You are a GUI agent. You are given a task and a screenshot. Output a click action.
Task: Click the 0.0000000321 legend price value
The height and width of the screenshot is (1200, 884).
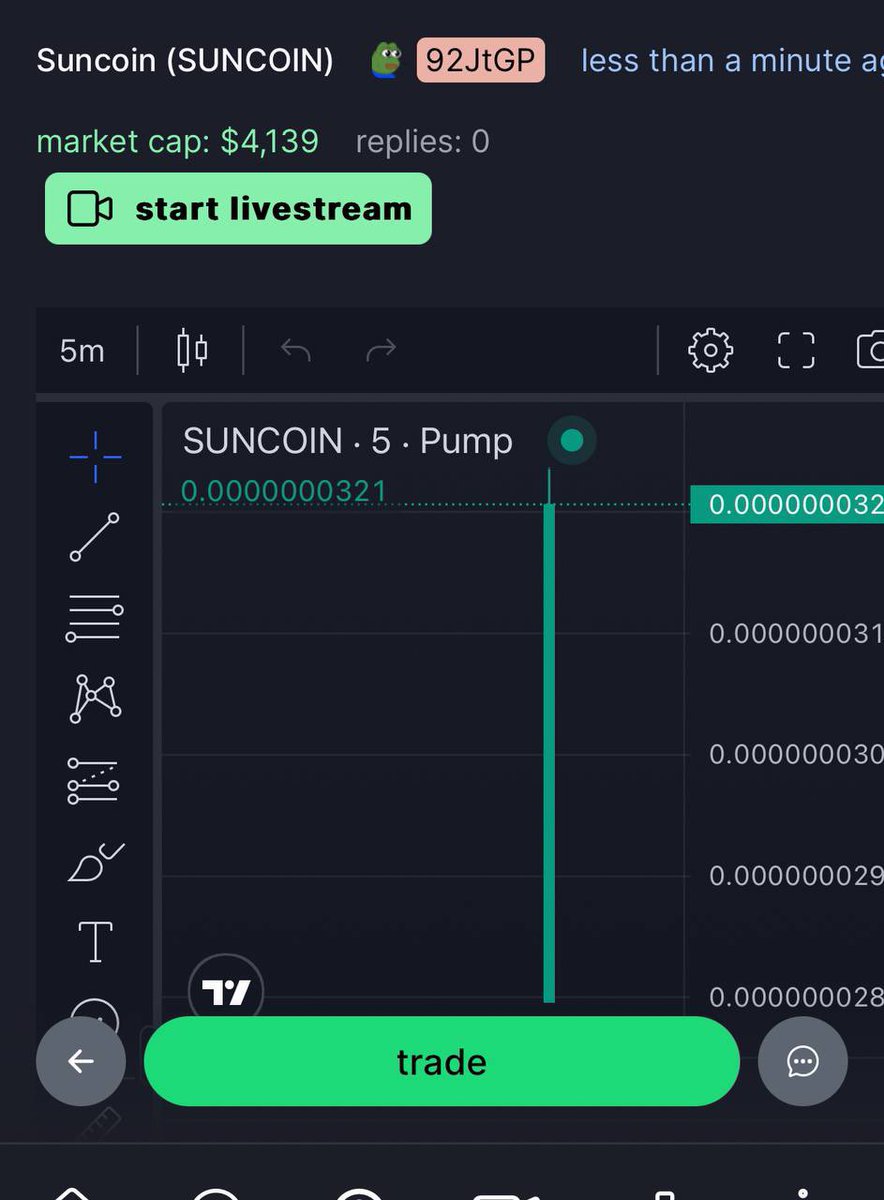tap(284, 491)
